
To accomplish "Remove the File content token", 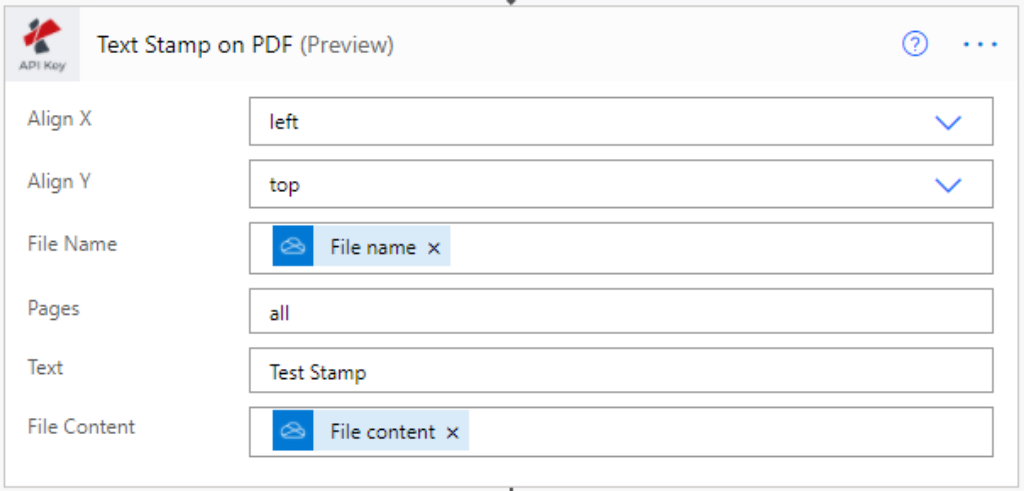I will (x=452, y=432).
